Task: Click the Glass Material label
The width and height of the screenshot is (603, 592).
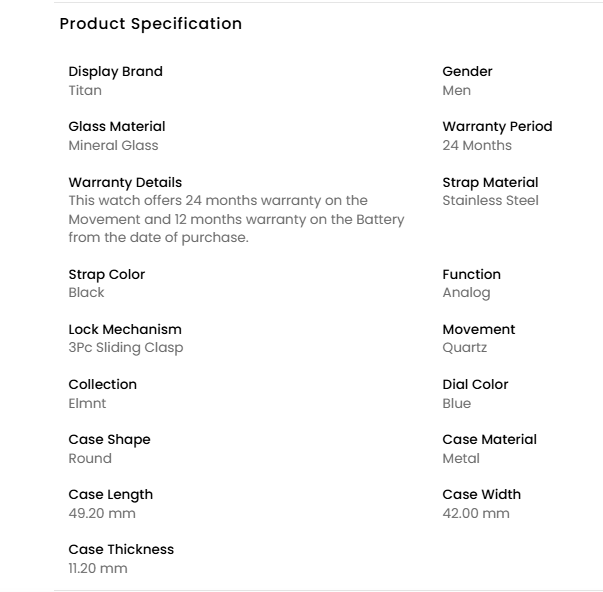Action: [x=117, y=127]
